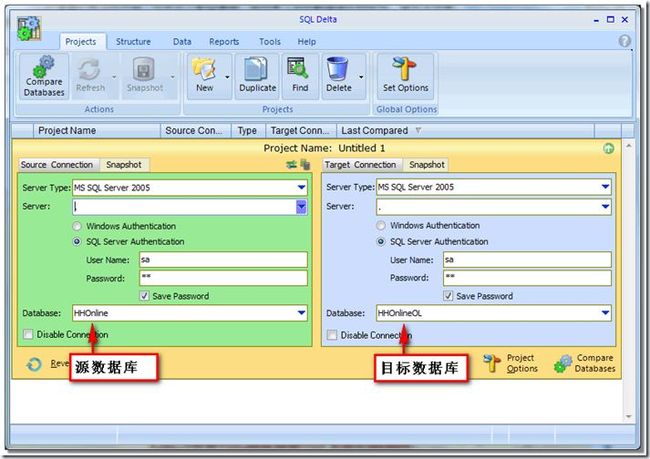The width and height of the screenshot is (650, 459).
Task: Select the source Snapshot tab
Action: point(124,165)
